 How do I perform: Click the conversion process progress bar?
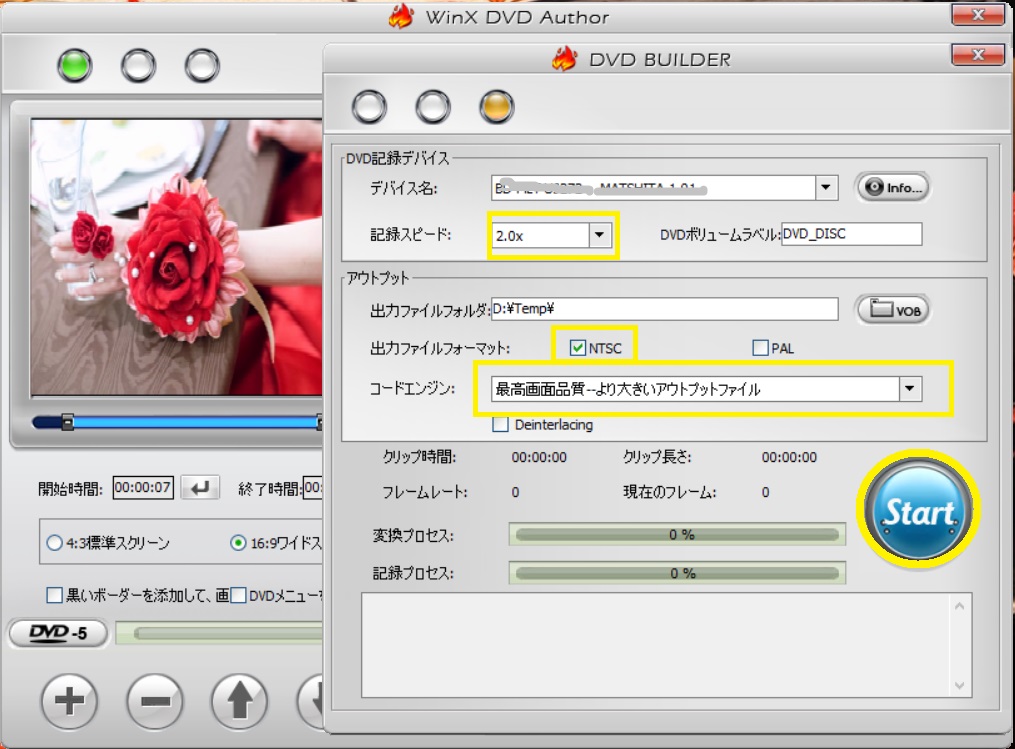677,535
